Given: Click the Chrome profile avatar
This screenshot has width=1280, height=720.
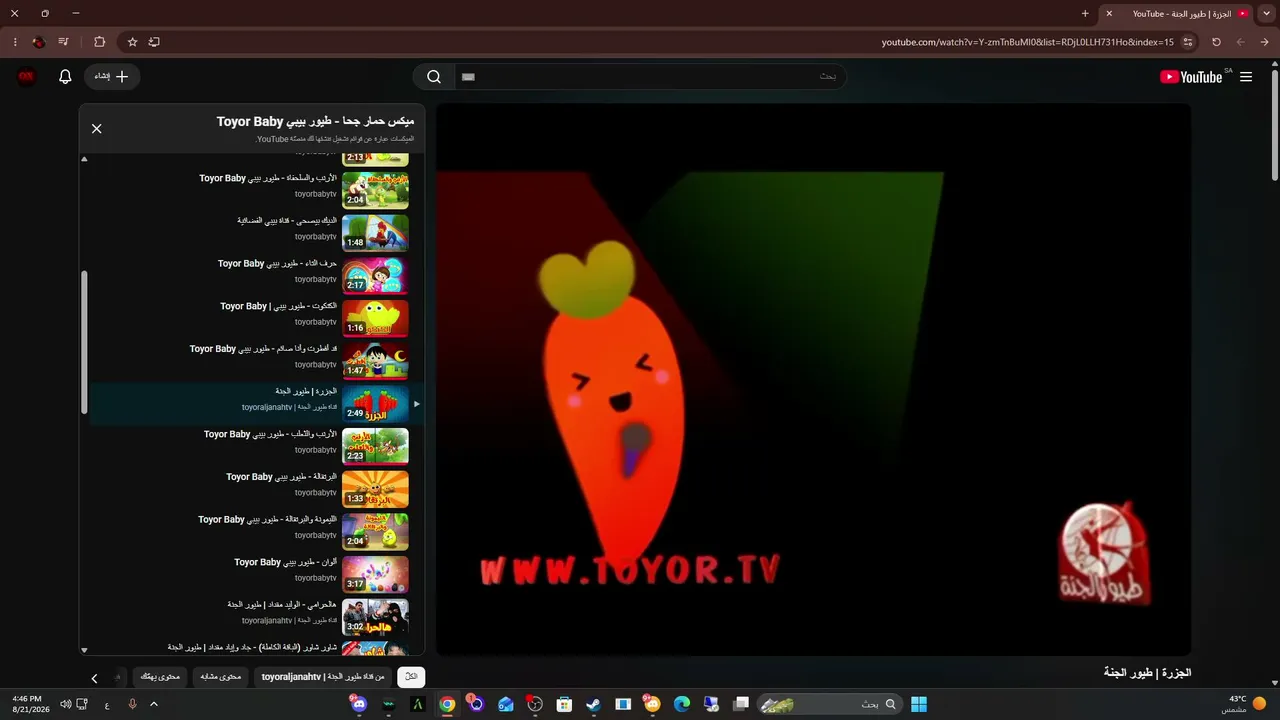Looking at the screenshot, I should (x=39, y=42).
